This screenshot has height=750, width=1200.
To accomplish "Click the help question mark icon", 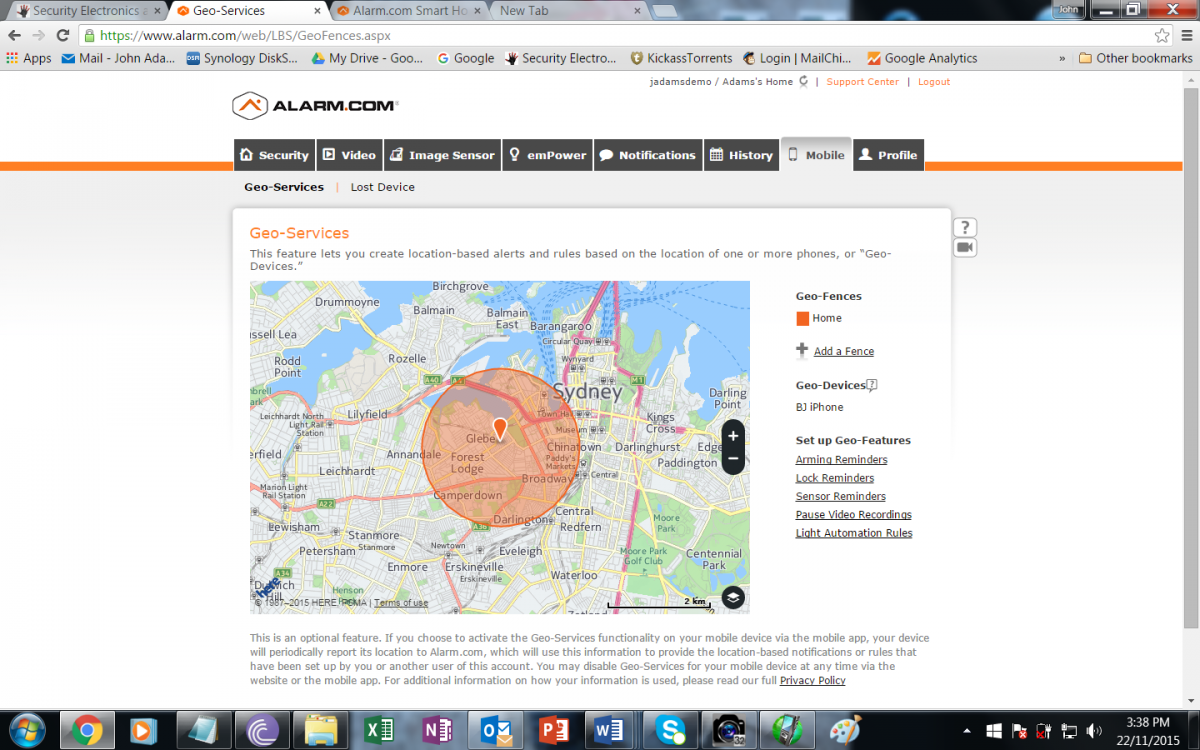I will pos(964,227).
